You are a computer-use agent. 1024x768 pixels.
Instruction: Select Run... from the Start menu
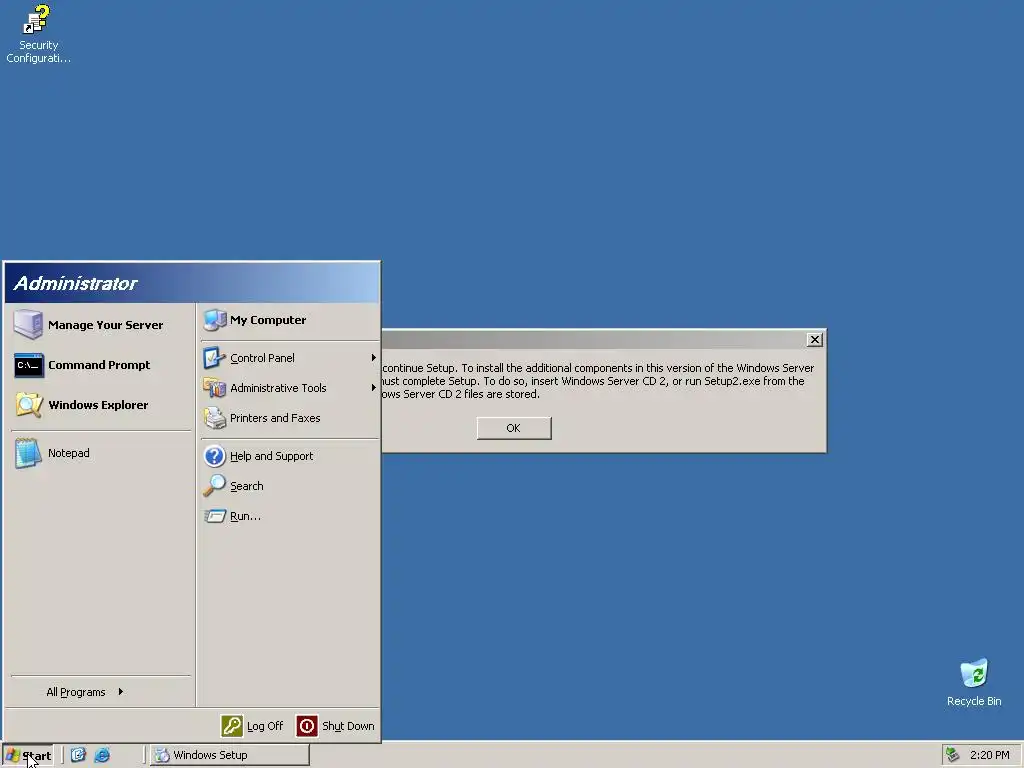[x=289, y=516]
